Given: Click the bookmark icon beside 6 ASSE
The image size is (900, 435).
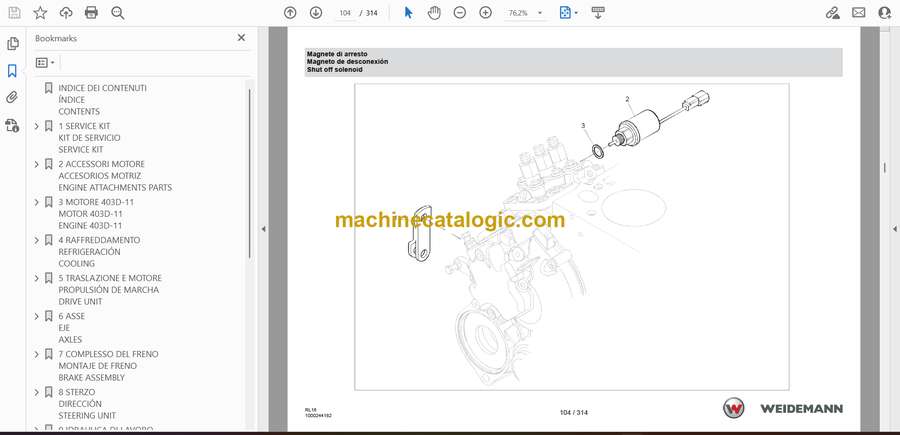Looking at the screenshot, I should 49,316.
